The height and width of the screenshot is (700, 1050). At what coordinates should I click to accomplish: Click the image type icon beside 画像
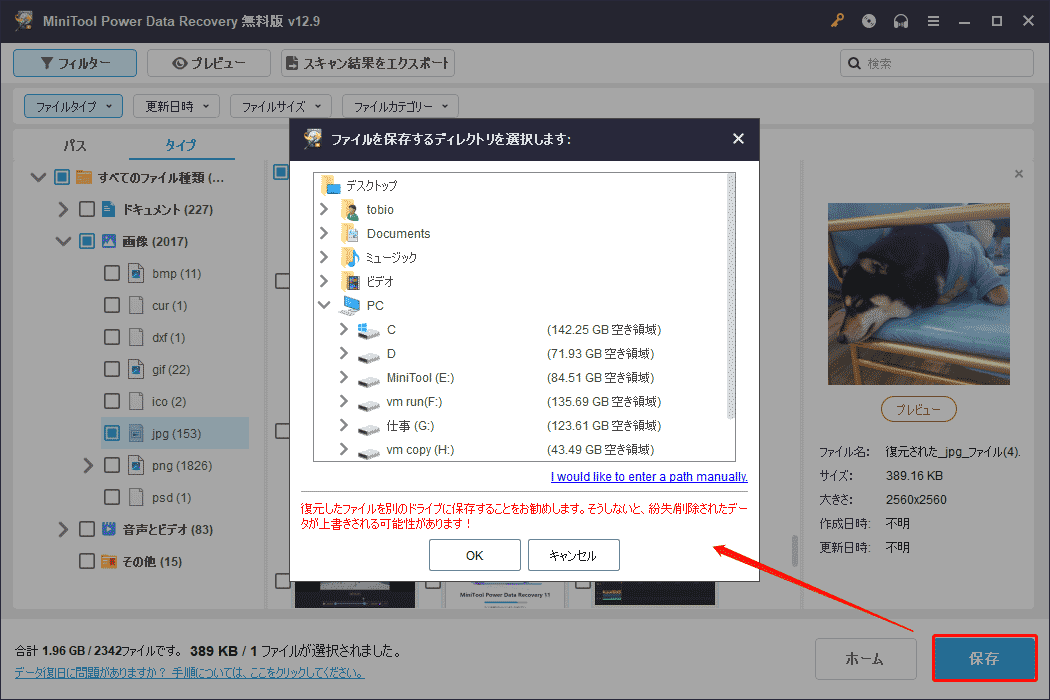[x=108, y=241]
